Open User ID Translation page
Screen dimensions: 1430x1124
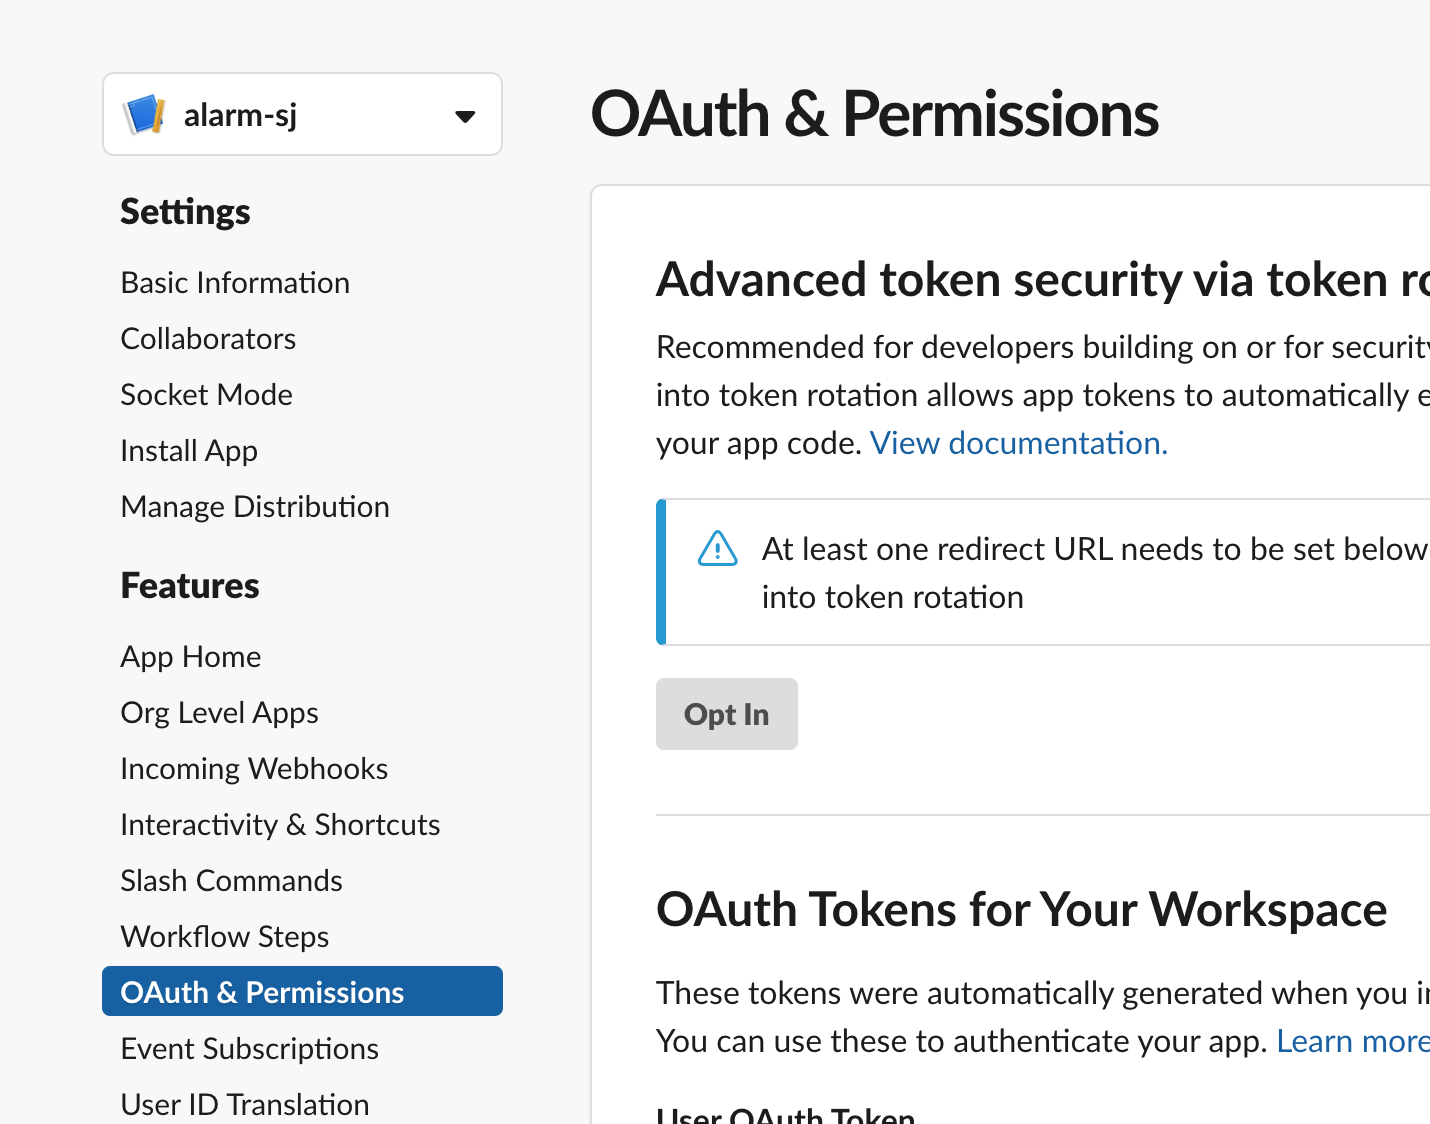coord(245,1105)
